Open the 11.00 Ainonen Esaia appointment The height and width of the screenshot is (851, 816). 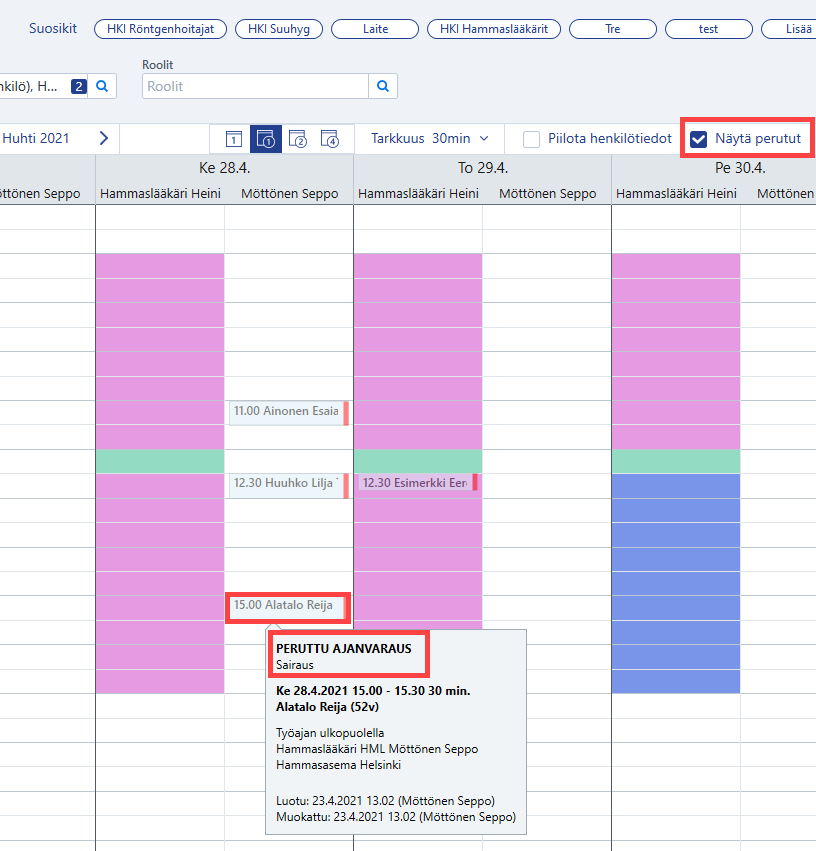288,413
